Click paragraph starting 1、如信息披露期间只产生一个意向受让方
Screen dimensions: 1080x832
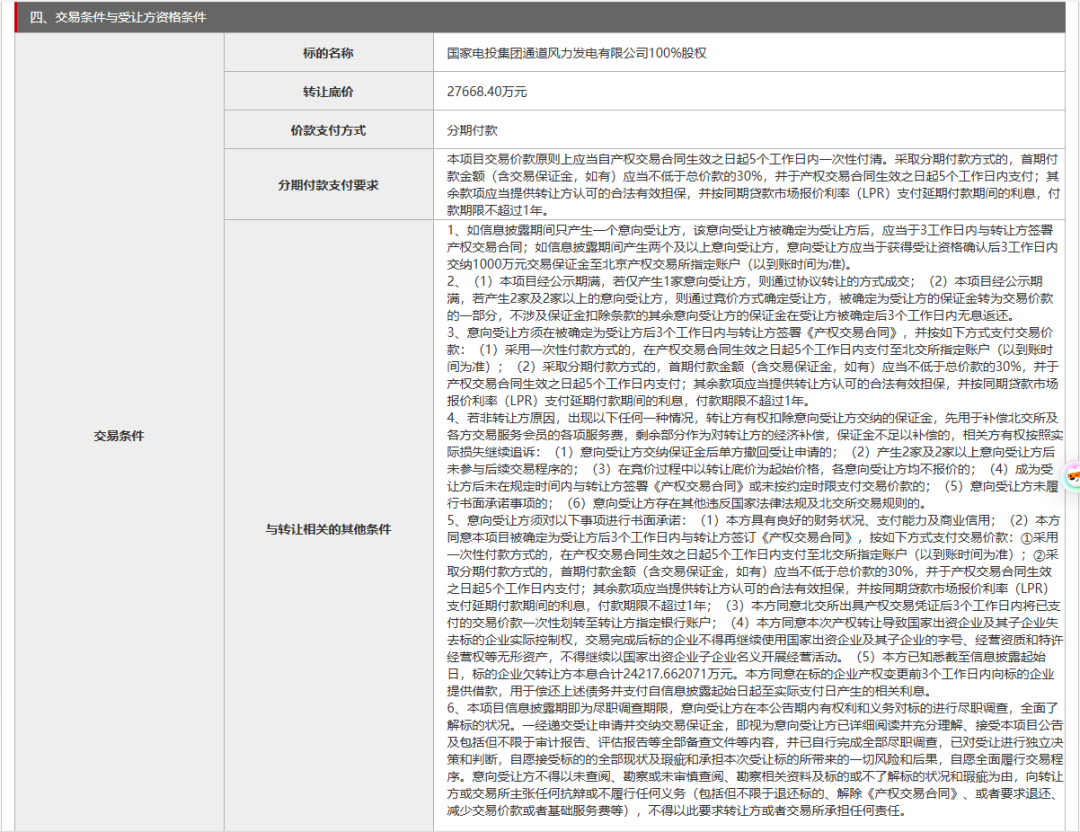coord(752,247)
